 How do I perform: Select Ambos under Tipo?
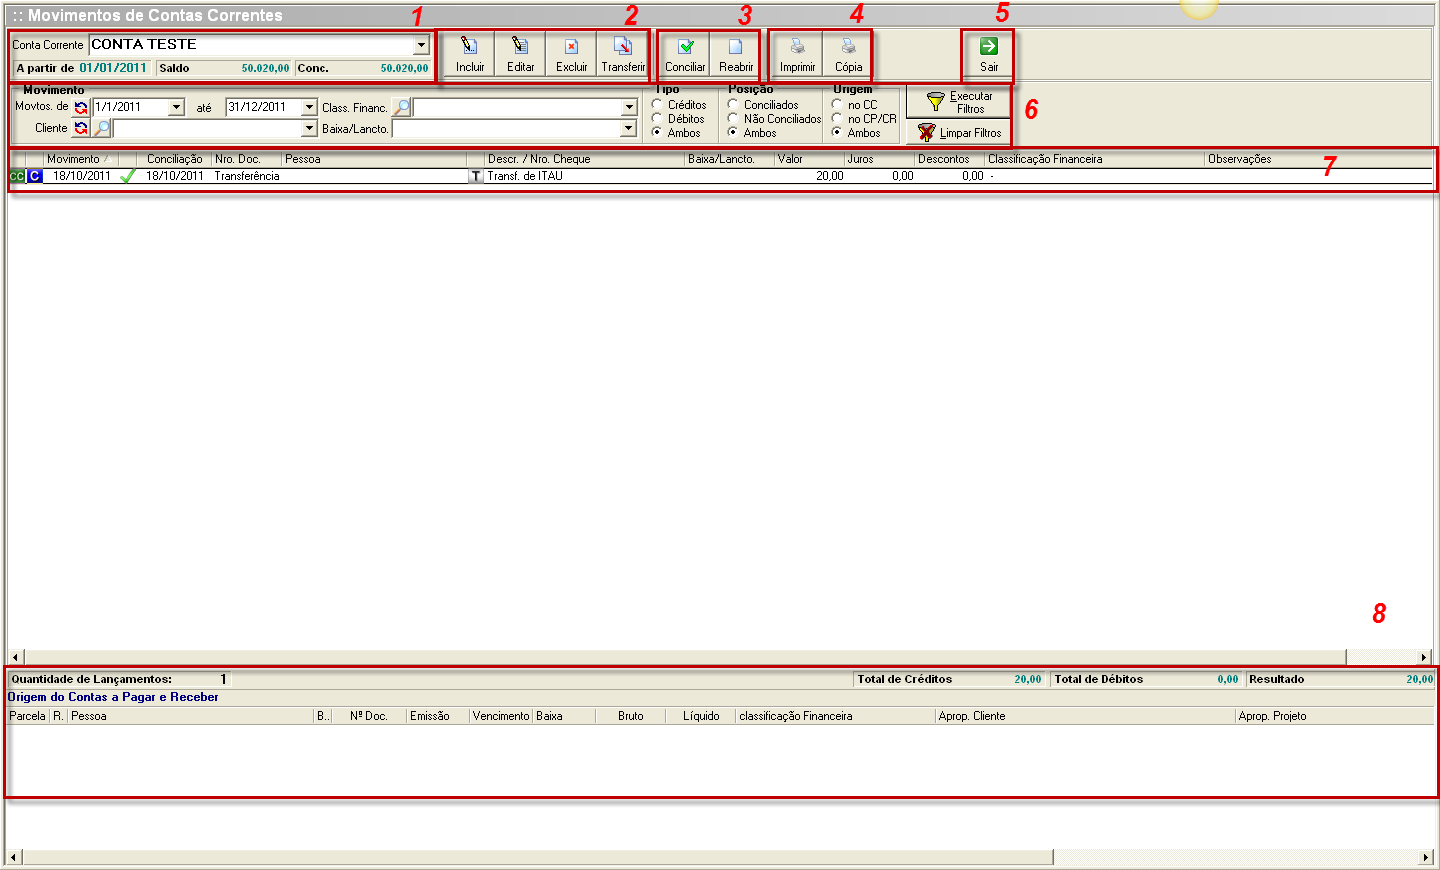coord(657,133)
